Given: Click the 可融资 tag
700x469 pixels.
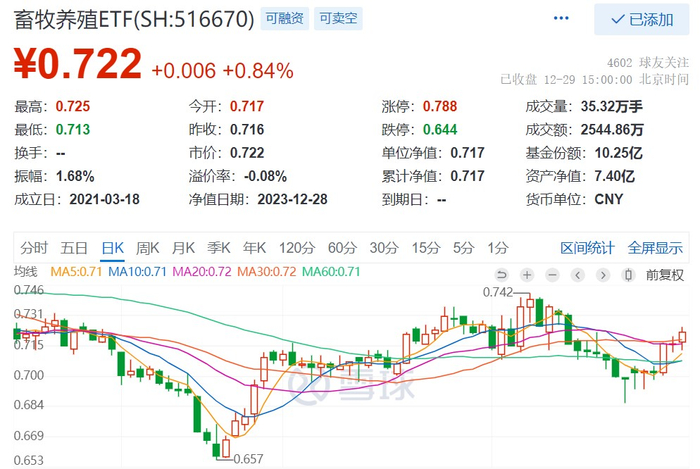Looking at the screenshot, I should (x=284, y=18).
